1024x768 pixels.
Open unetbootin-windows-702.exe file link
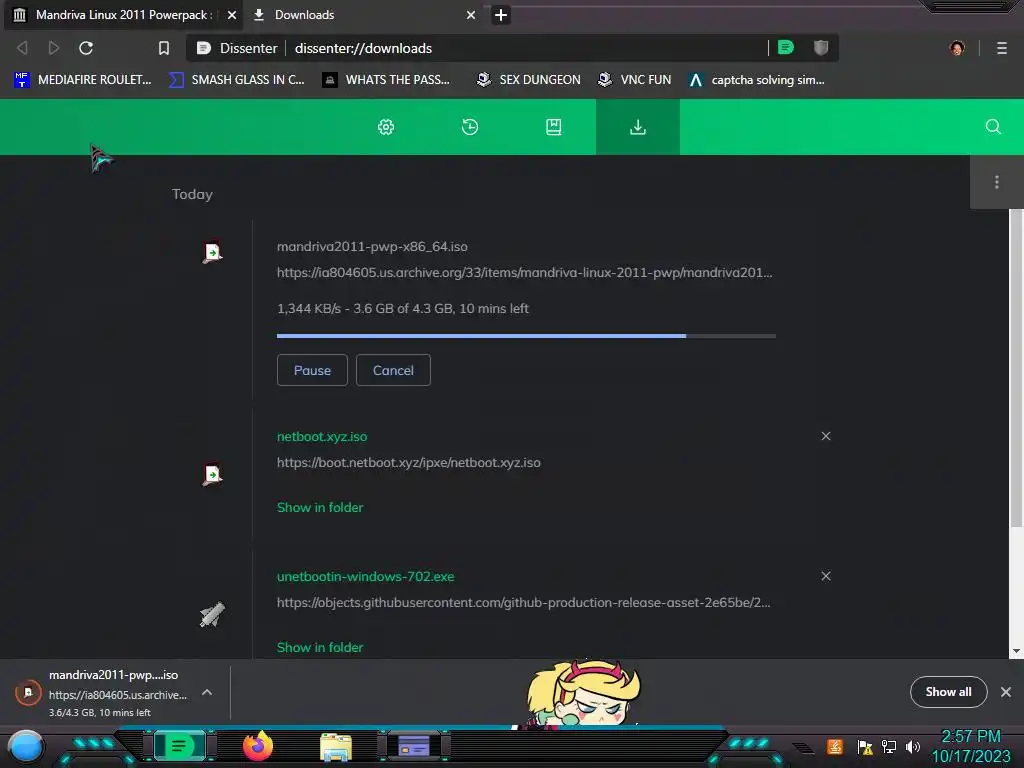coord(366,577)
